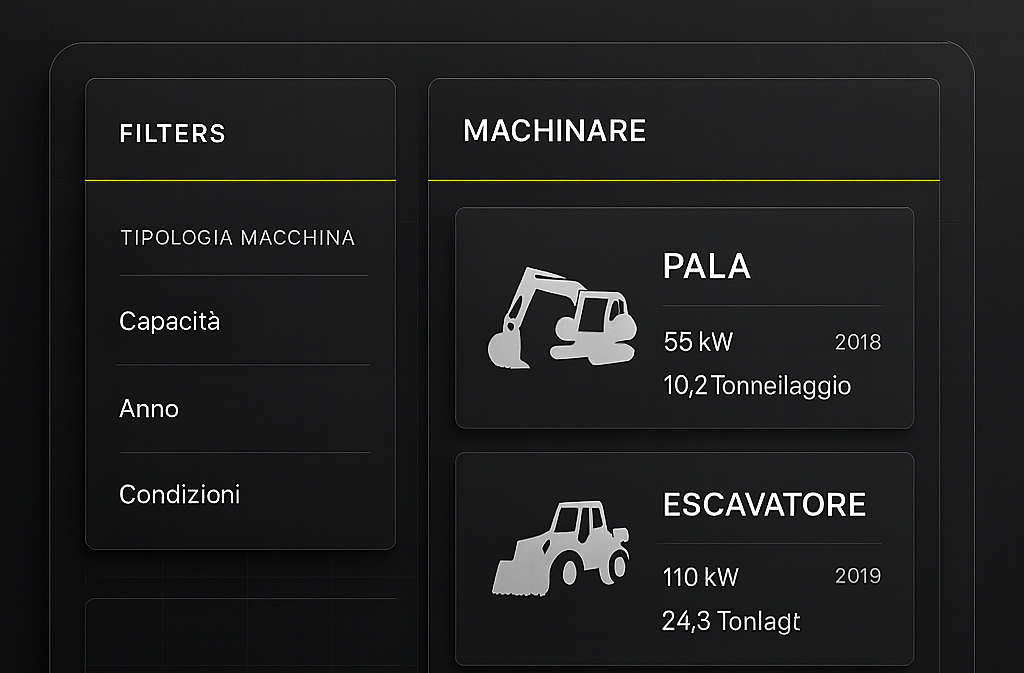1024x673 pixels.
Task: Open the FILTERS panel header
Action: (x=172, y=133)
